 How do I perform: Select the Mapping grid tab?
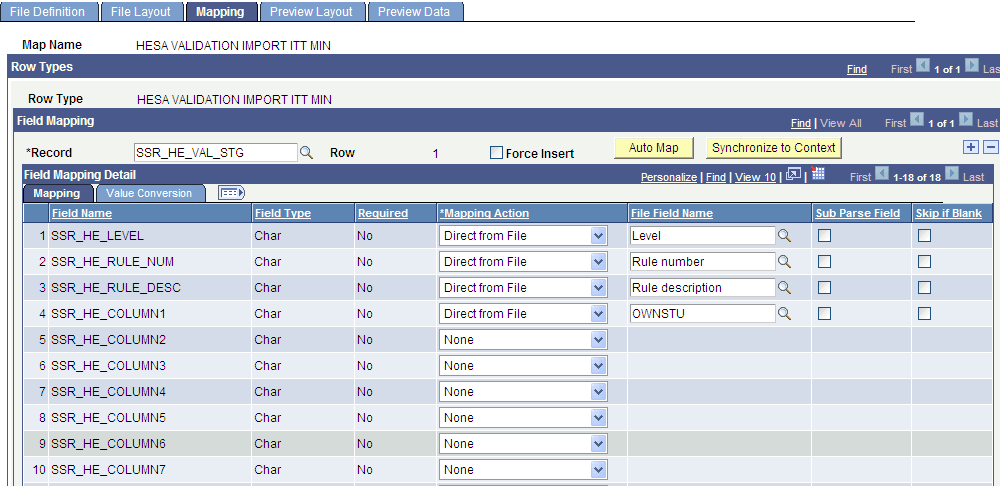pos(57,193)
